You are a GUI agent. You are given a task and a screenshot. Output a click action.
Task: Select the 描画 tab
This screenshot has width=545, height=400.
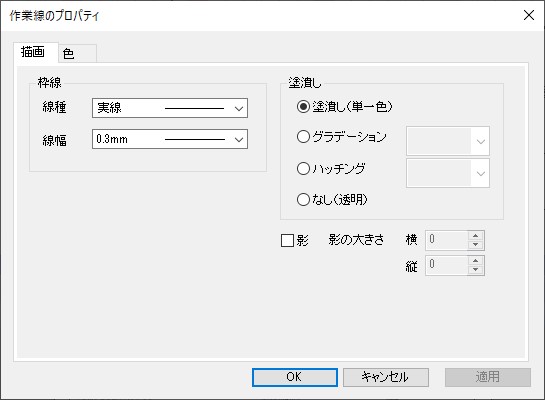(x=35, y=52)
